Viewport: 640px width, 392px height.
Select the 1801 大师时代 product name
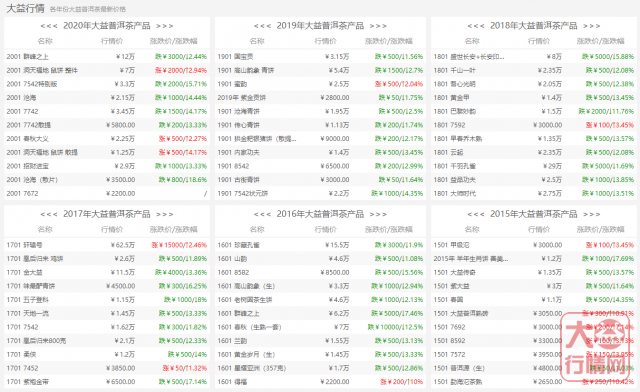pos(454,194)
